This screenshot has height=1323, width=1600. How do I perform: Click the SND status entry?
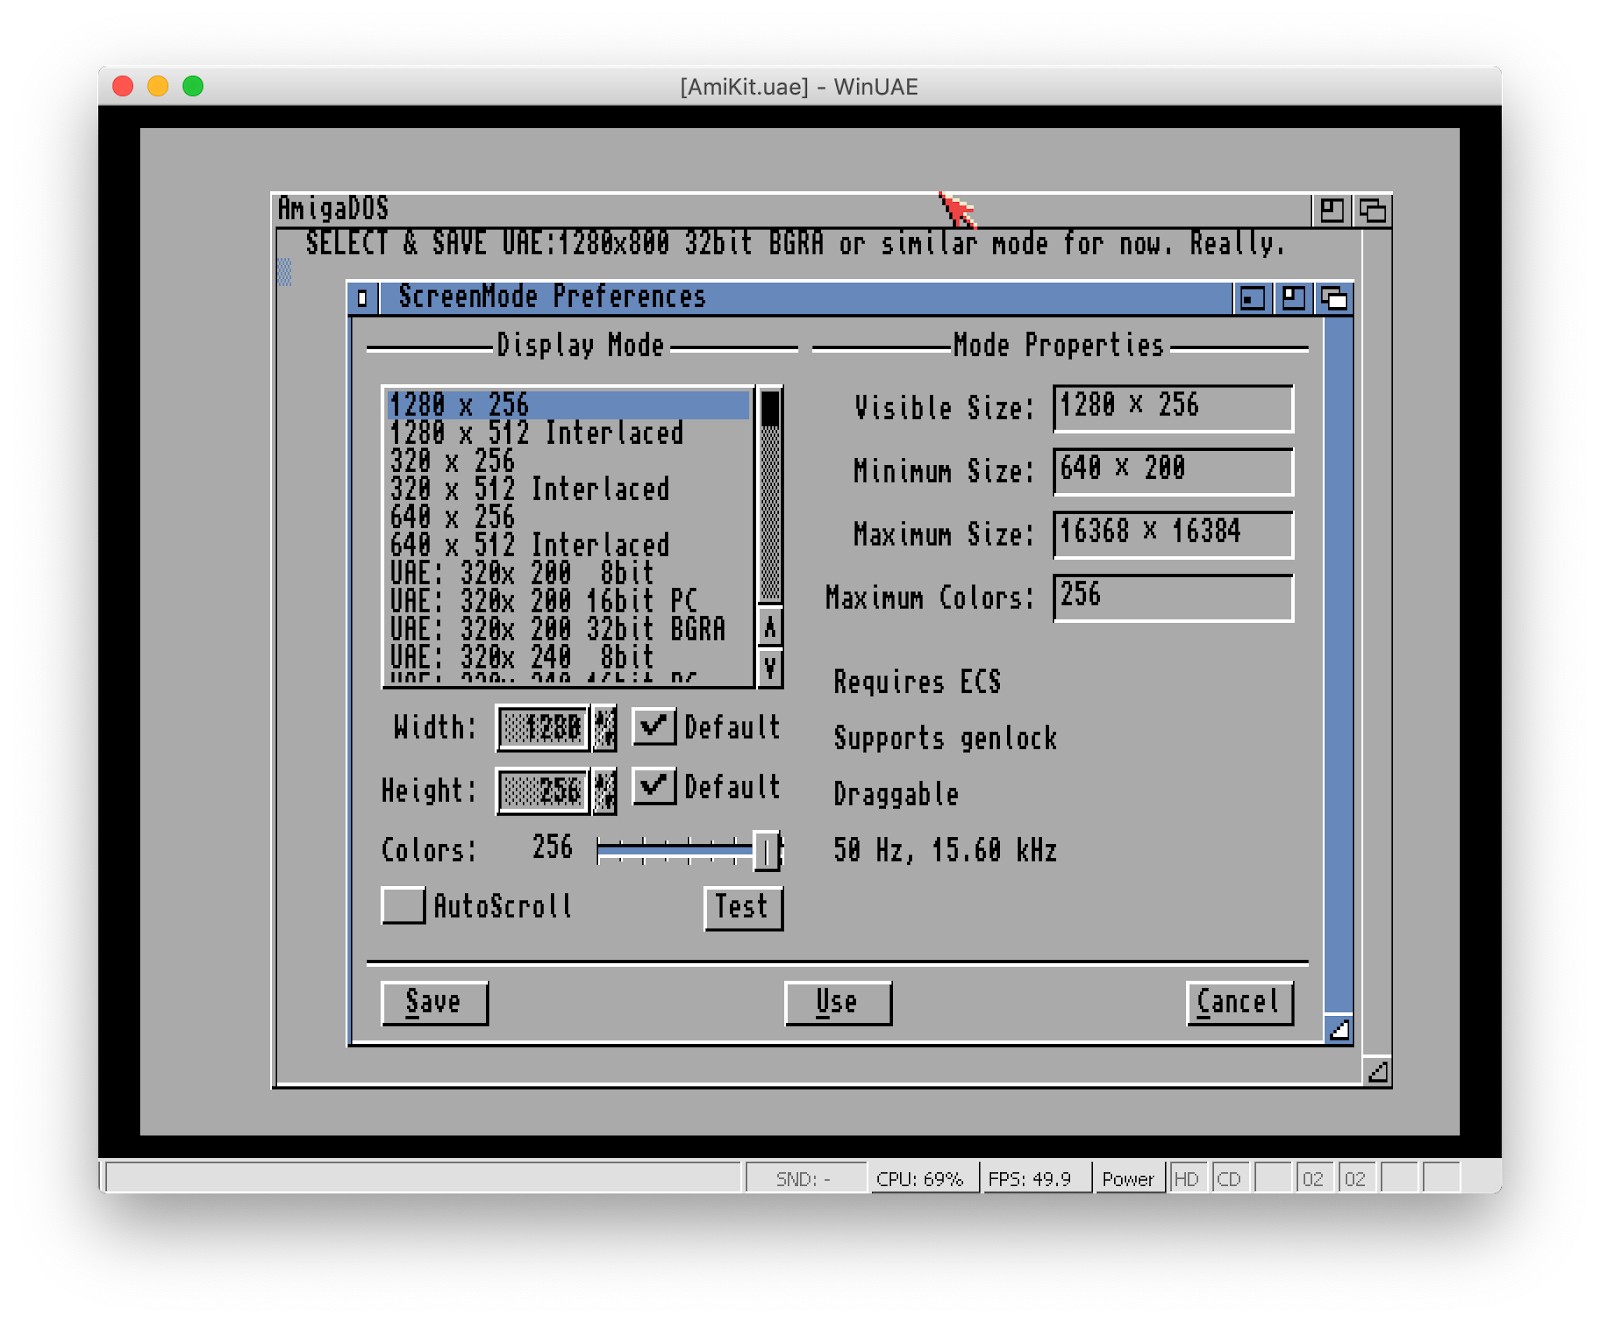pos(804,1178)
